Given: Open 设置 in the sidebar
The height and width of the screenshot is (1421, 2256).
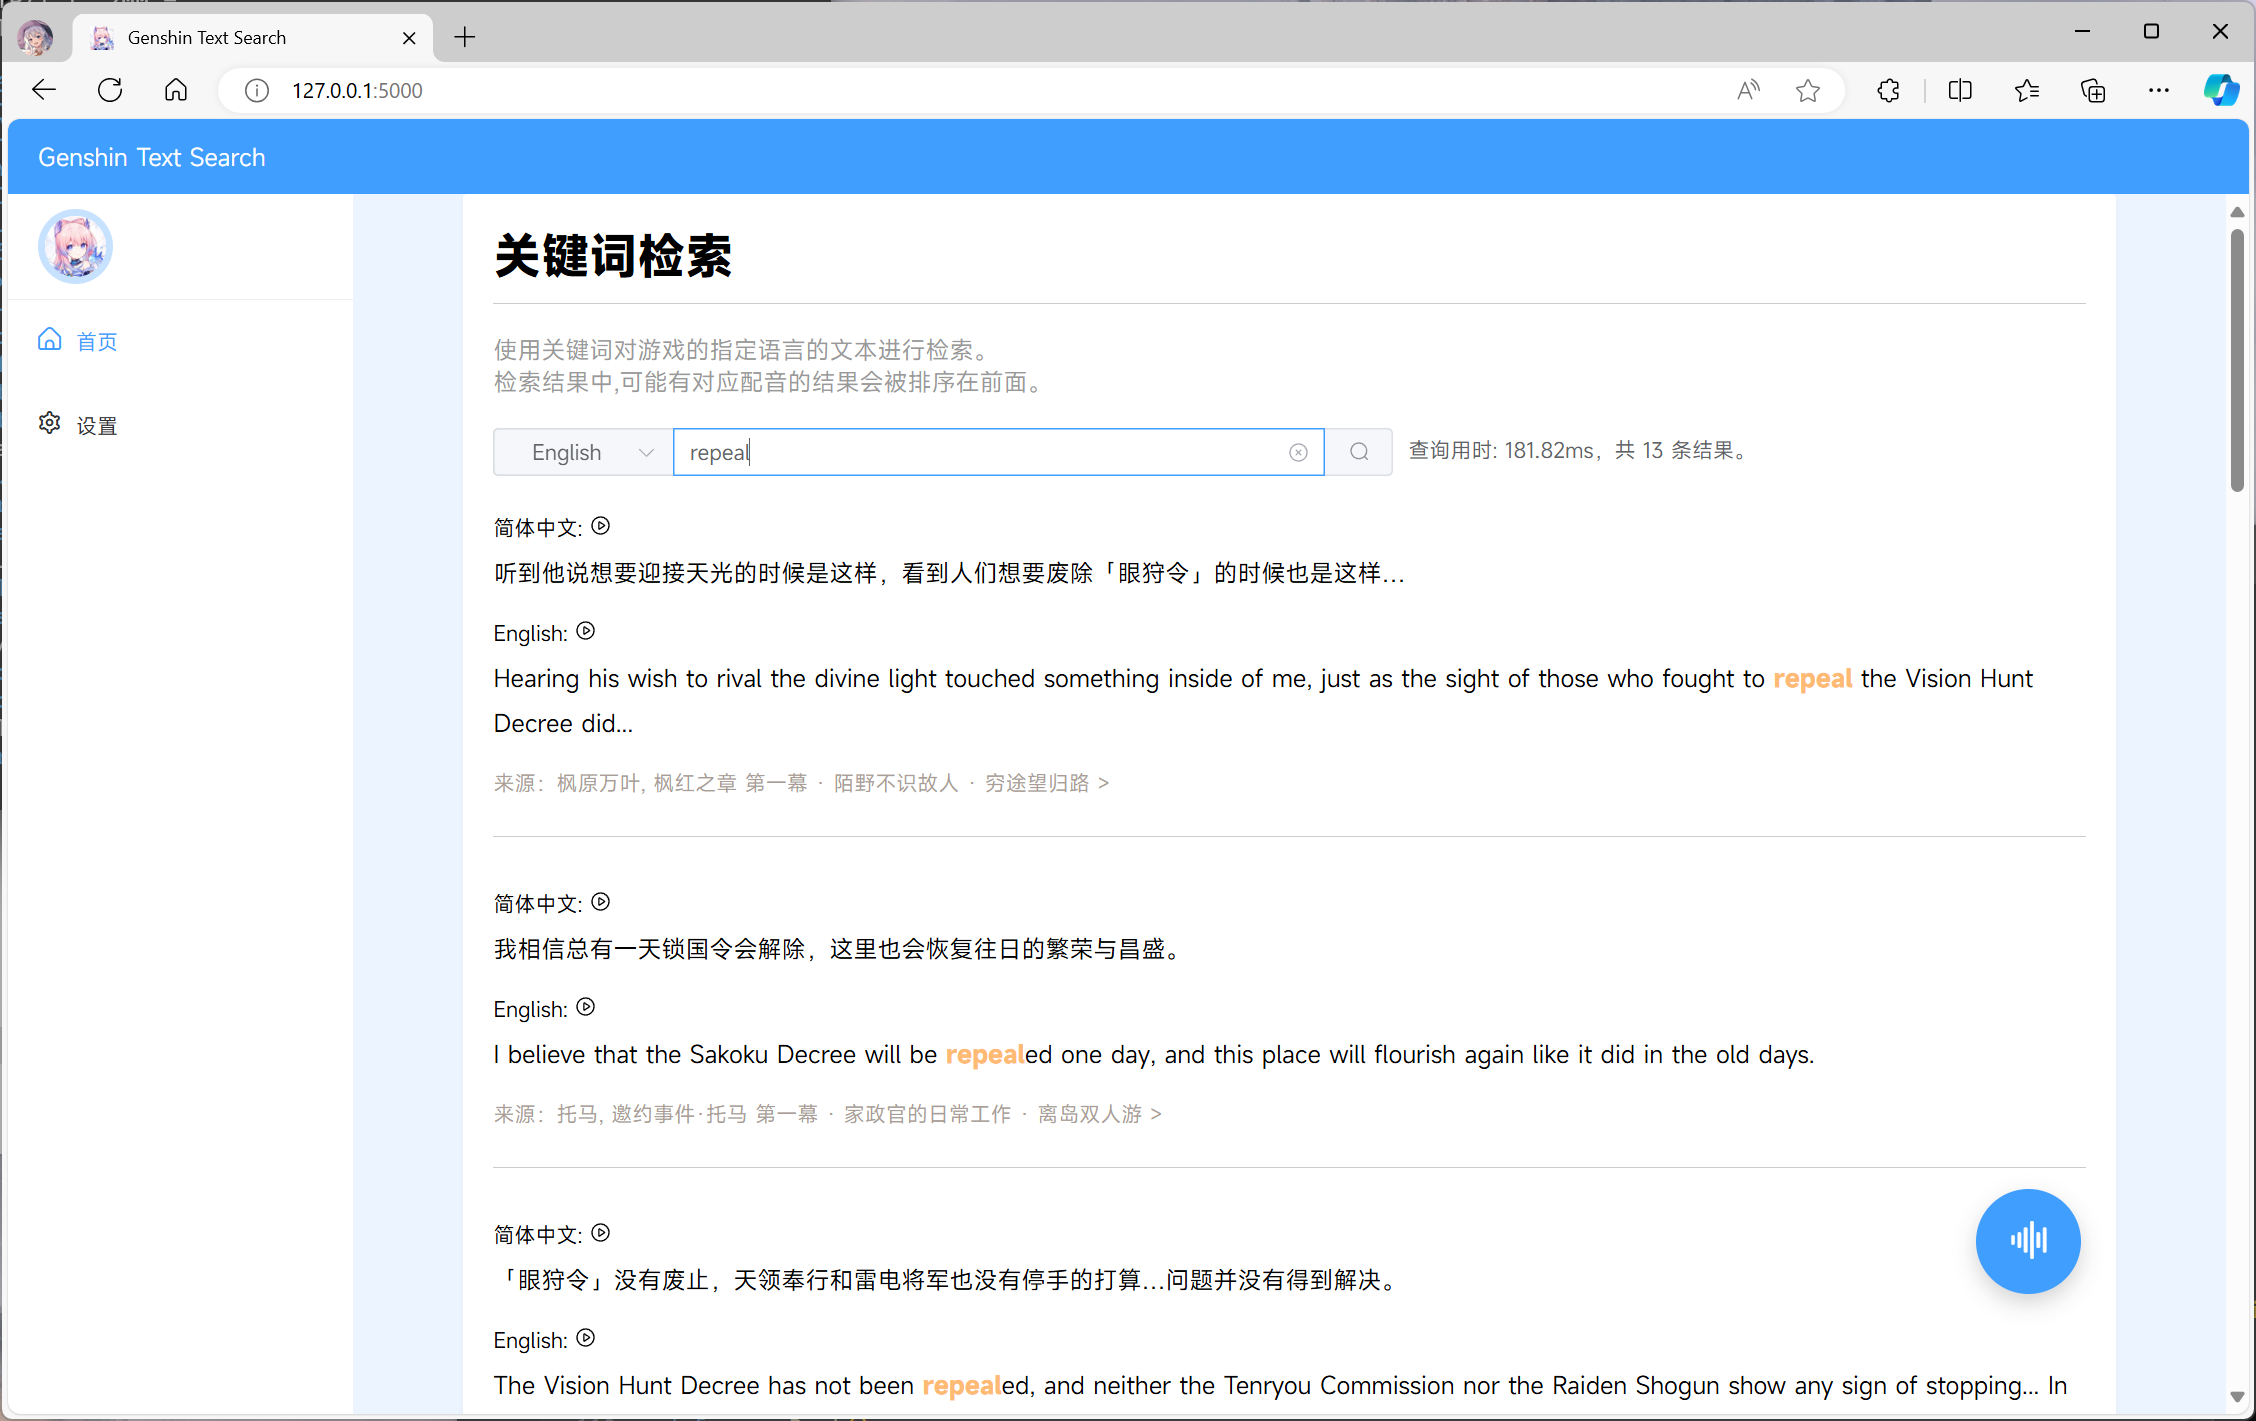Looking at the screenshot, I should (97, 426).
